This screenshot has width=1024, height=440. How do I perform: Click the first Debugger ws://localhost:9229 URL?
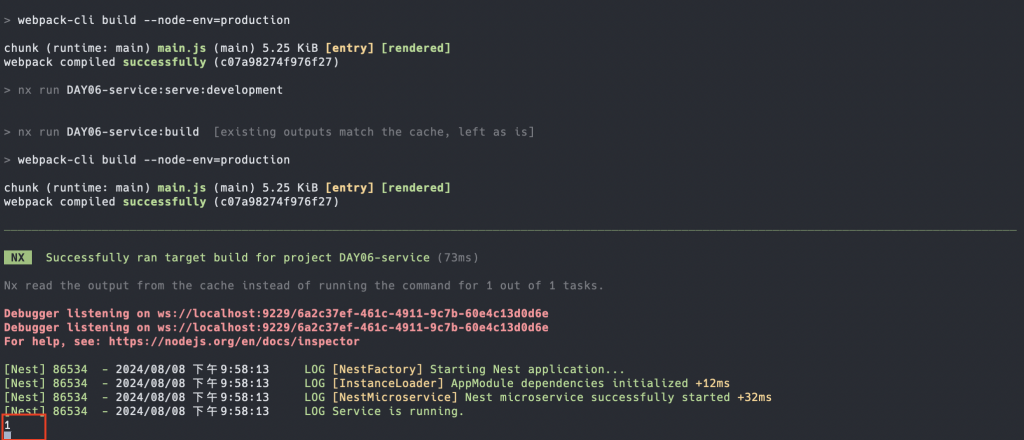point(353,313)
